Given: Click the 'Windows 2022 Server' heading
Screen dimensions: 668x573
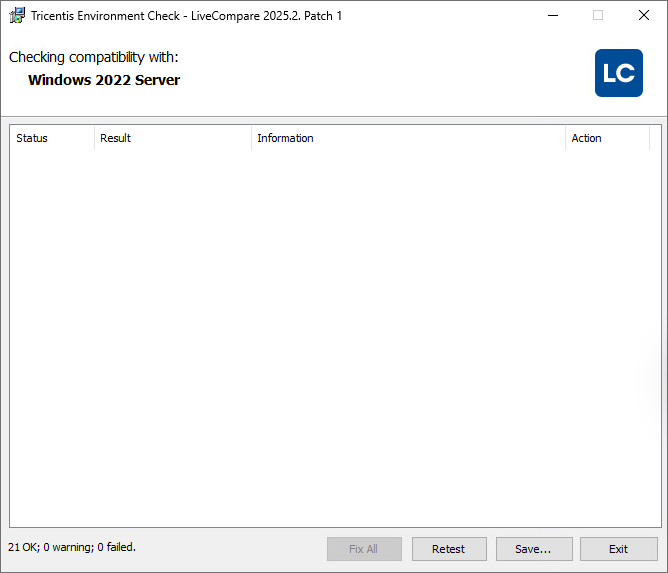Looking at the screenshot, I should click(104, 80).
